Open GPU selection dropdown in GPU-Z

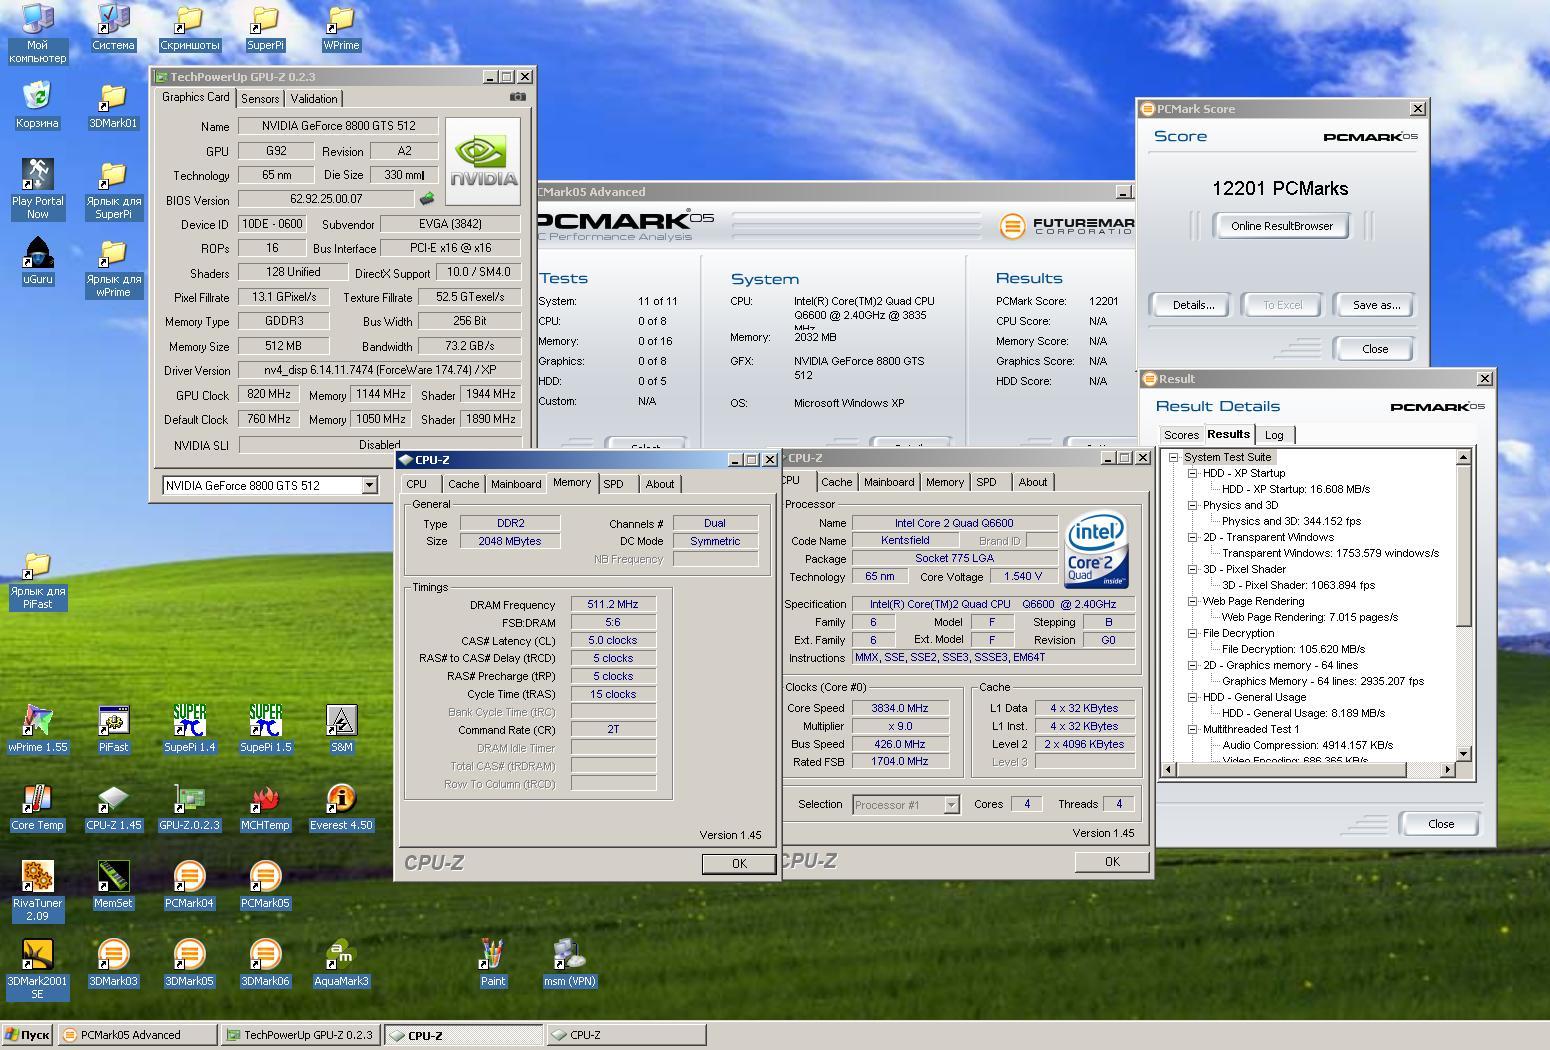(x=369, y=485)
